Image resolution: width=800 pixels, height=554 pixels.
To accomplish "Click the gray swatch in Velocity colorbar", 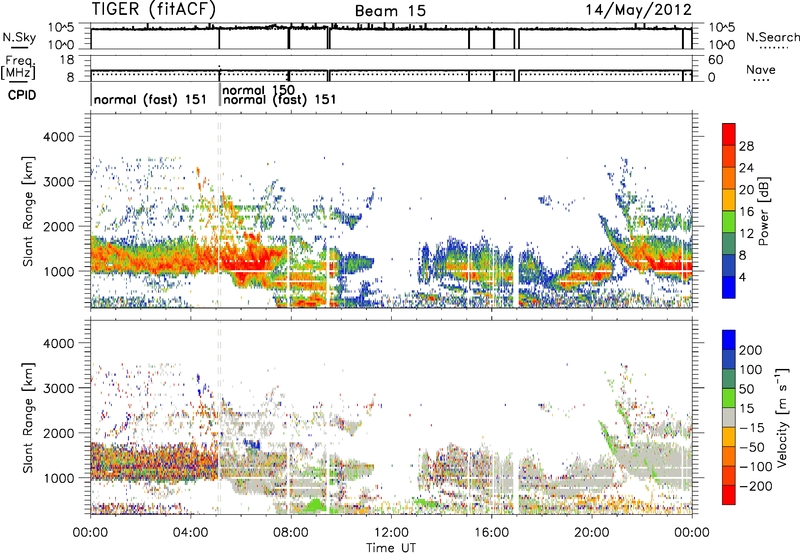I will 729,417.
